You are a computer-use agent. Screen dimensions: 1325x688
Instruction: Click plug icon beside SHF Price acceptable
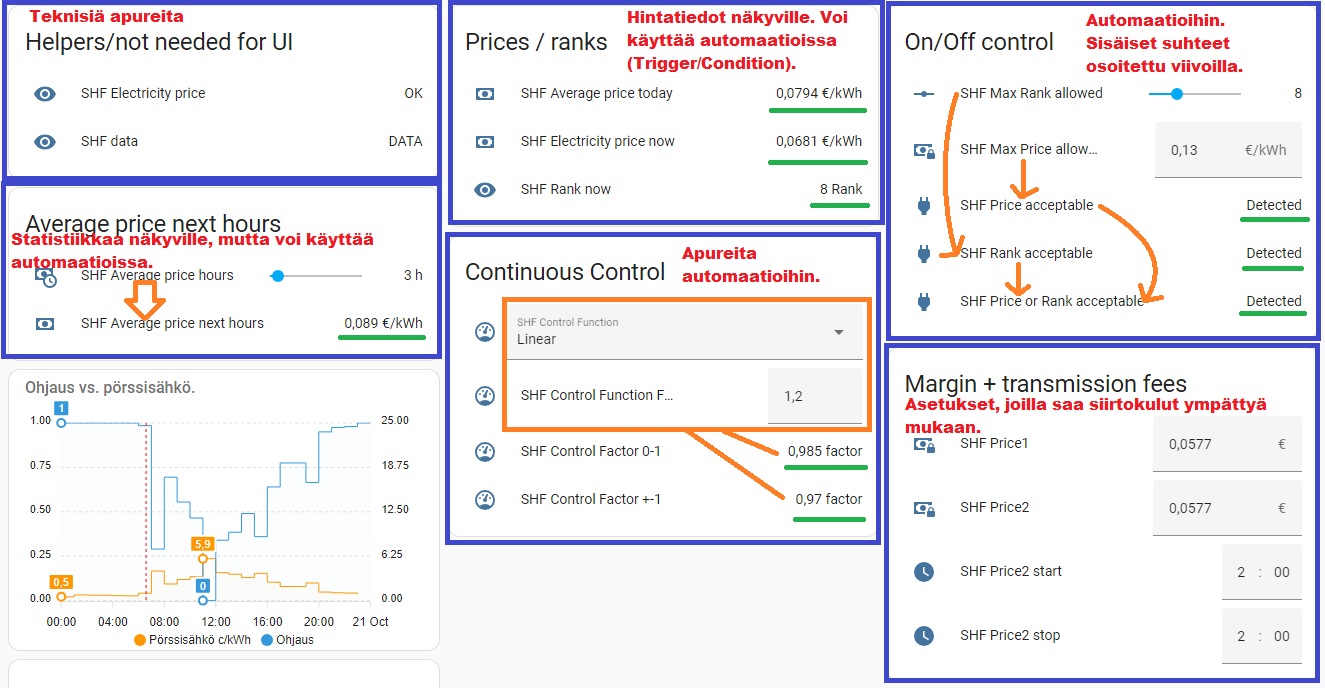tap(924, 206)
